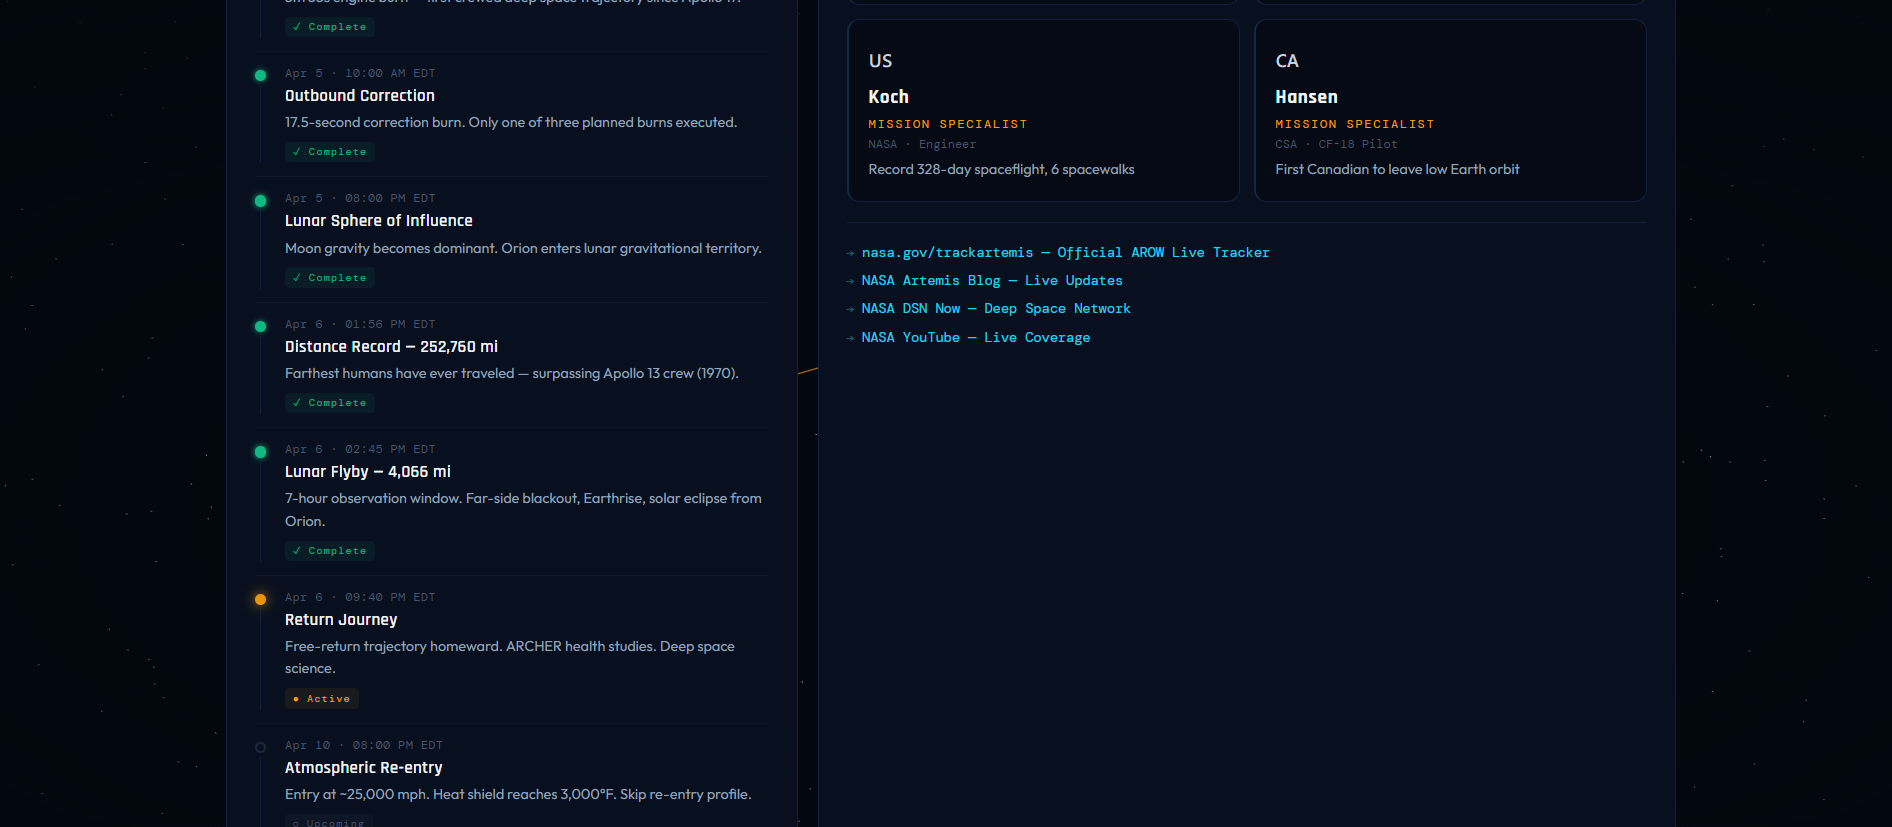Click the Complete badge under Lunar Sphere of Influence
The height and width of the screenshot is (827, 1892).
pos(330,278)
